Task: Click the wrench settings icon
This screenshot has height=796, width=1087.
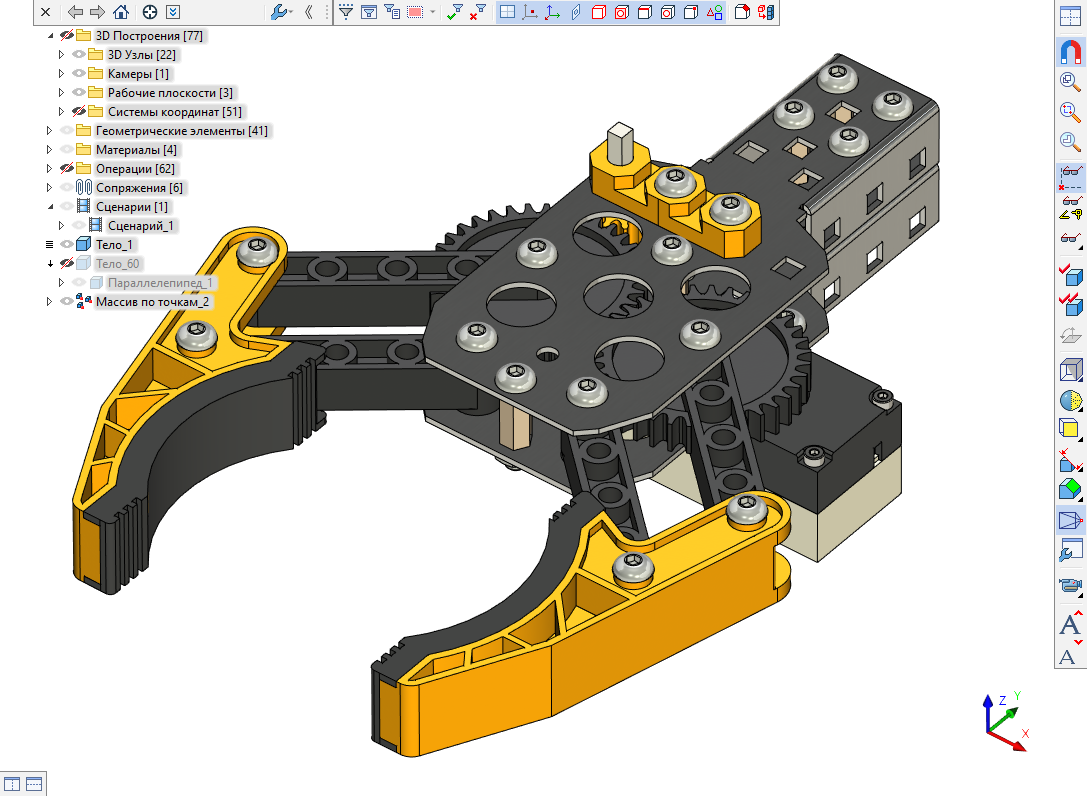Action: coord(279,13)
